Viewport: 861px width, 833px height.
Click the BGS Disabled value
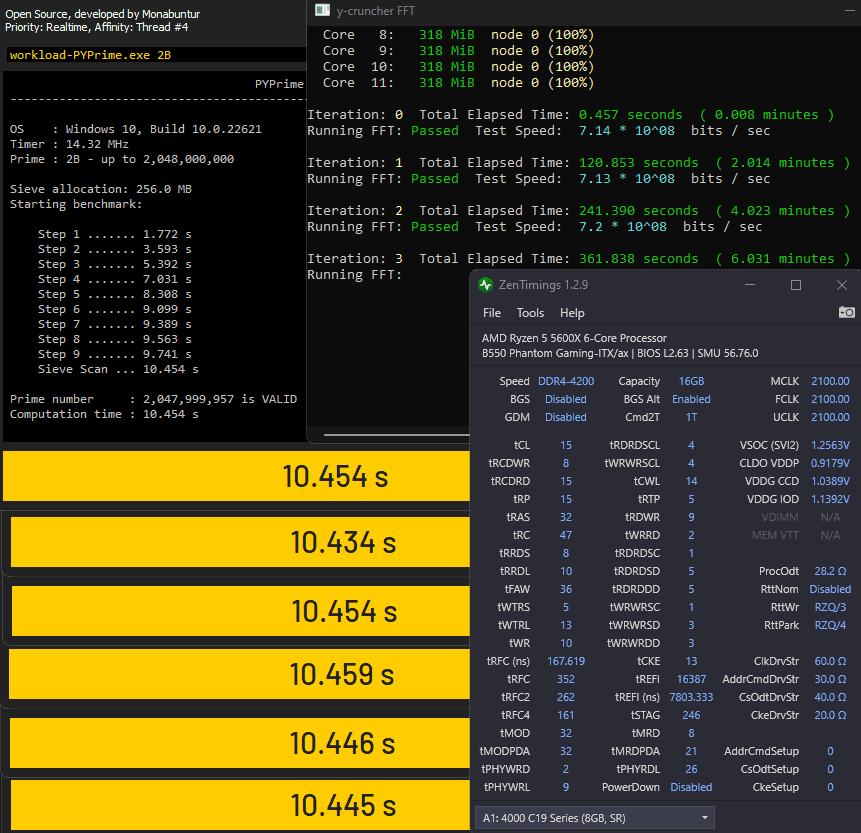[566, 399]
